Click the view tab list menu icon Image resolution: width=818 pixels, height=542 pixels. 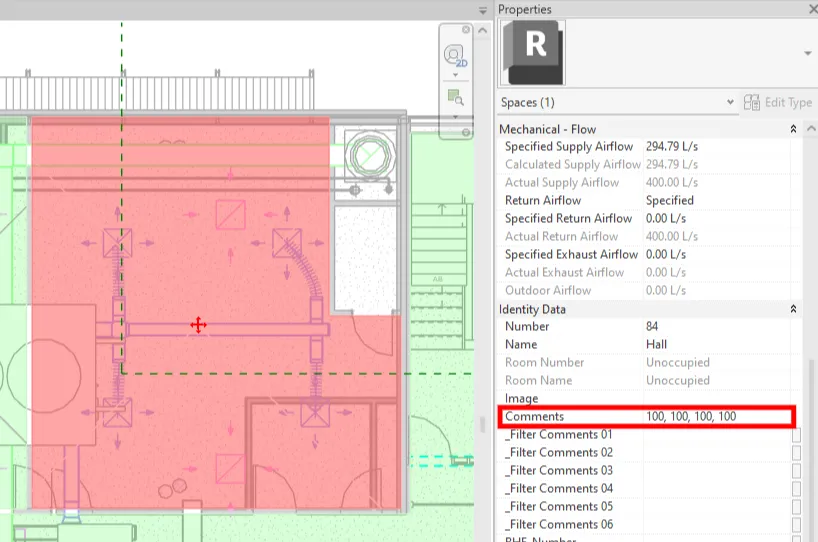pos(484,9)
